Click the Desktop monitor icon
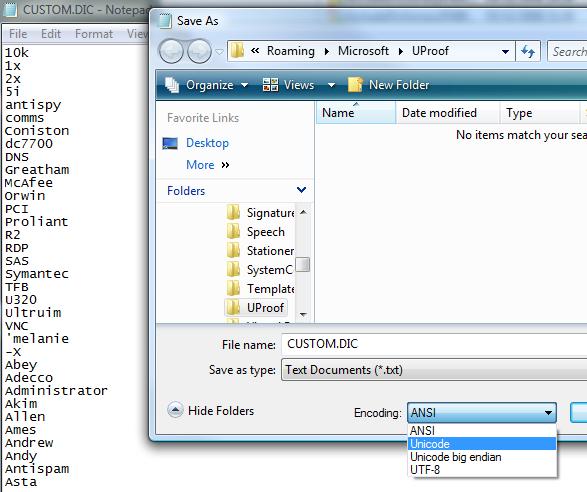This screenshot has height=492, width=587. click(170, 143)
